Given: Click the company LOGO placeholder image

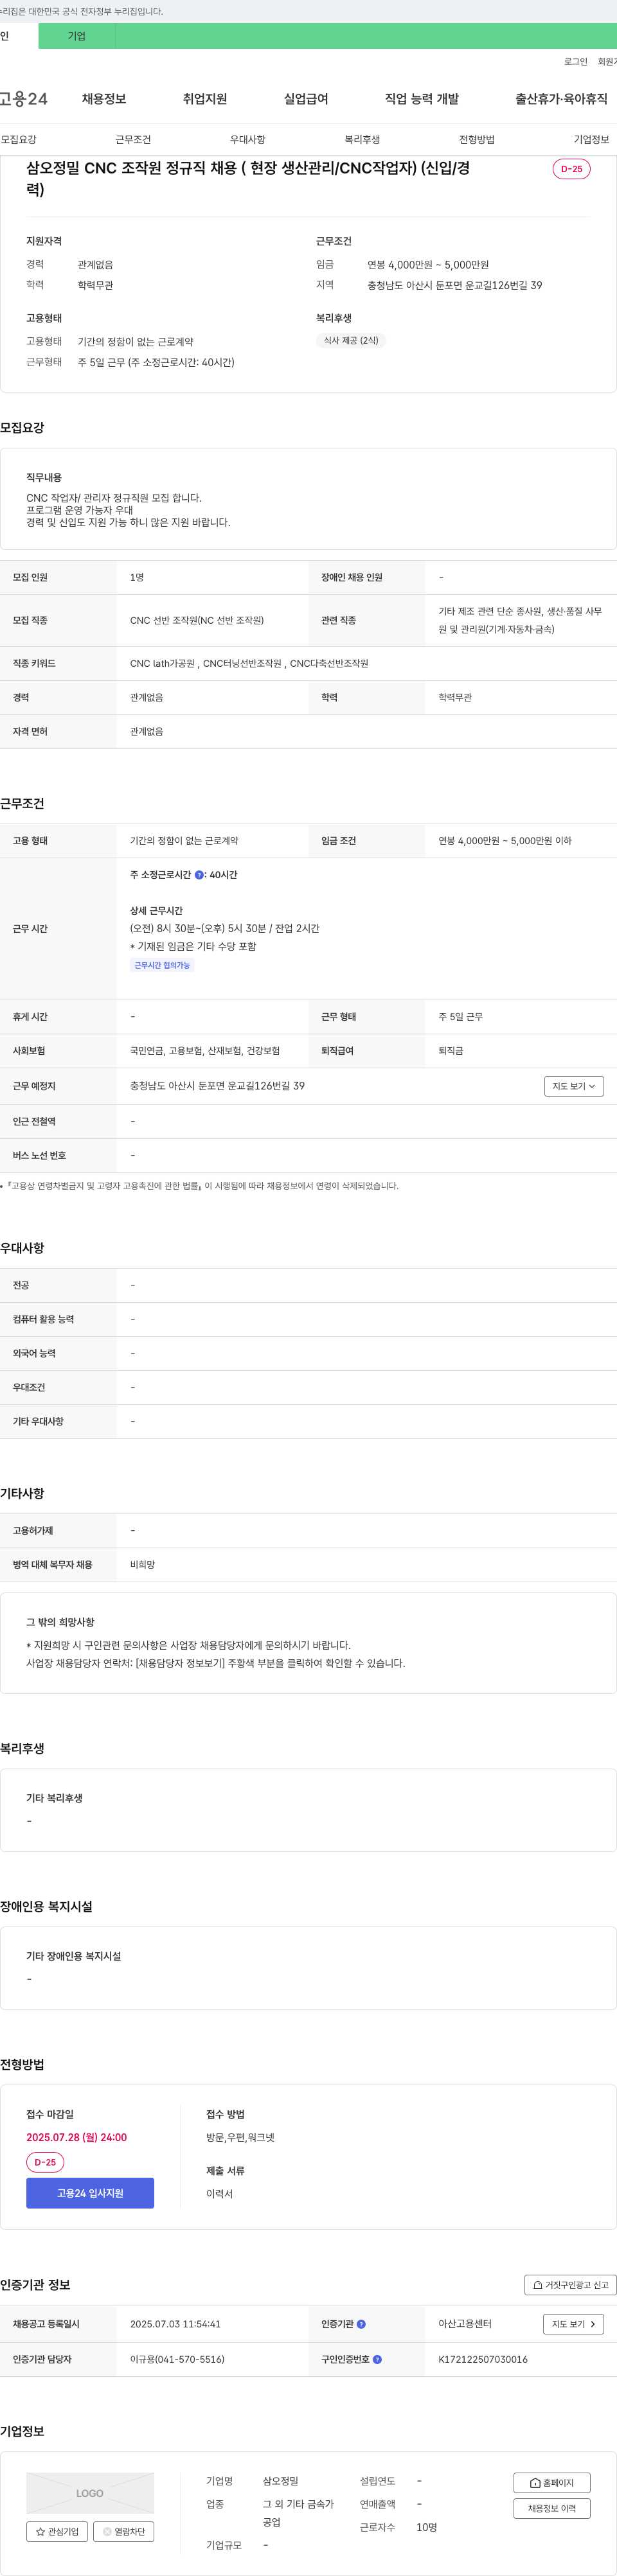Looking at the screenshot, I should click(90, 2493).
